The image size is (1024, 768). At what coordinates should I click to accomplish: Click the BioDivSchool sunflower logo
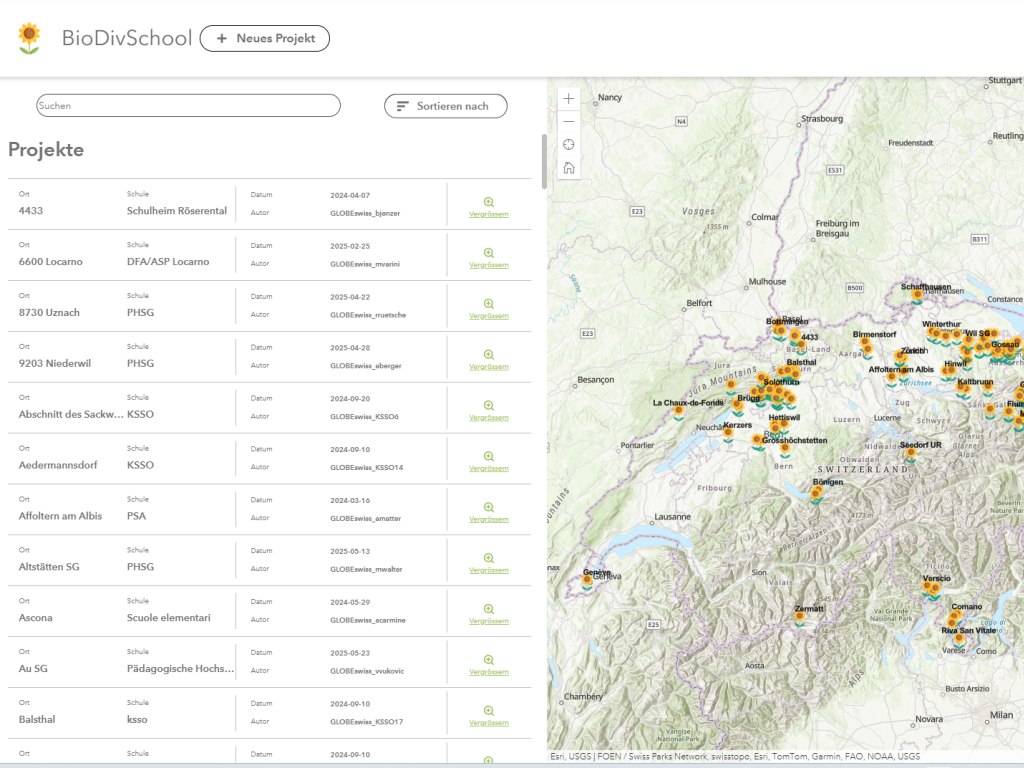pos(30,38)
